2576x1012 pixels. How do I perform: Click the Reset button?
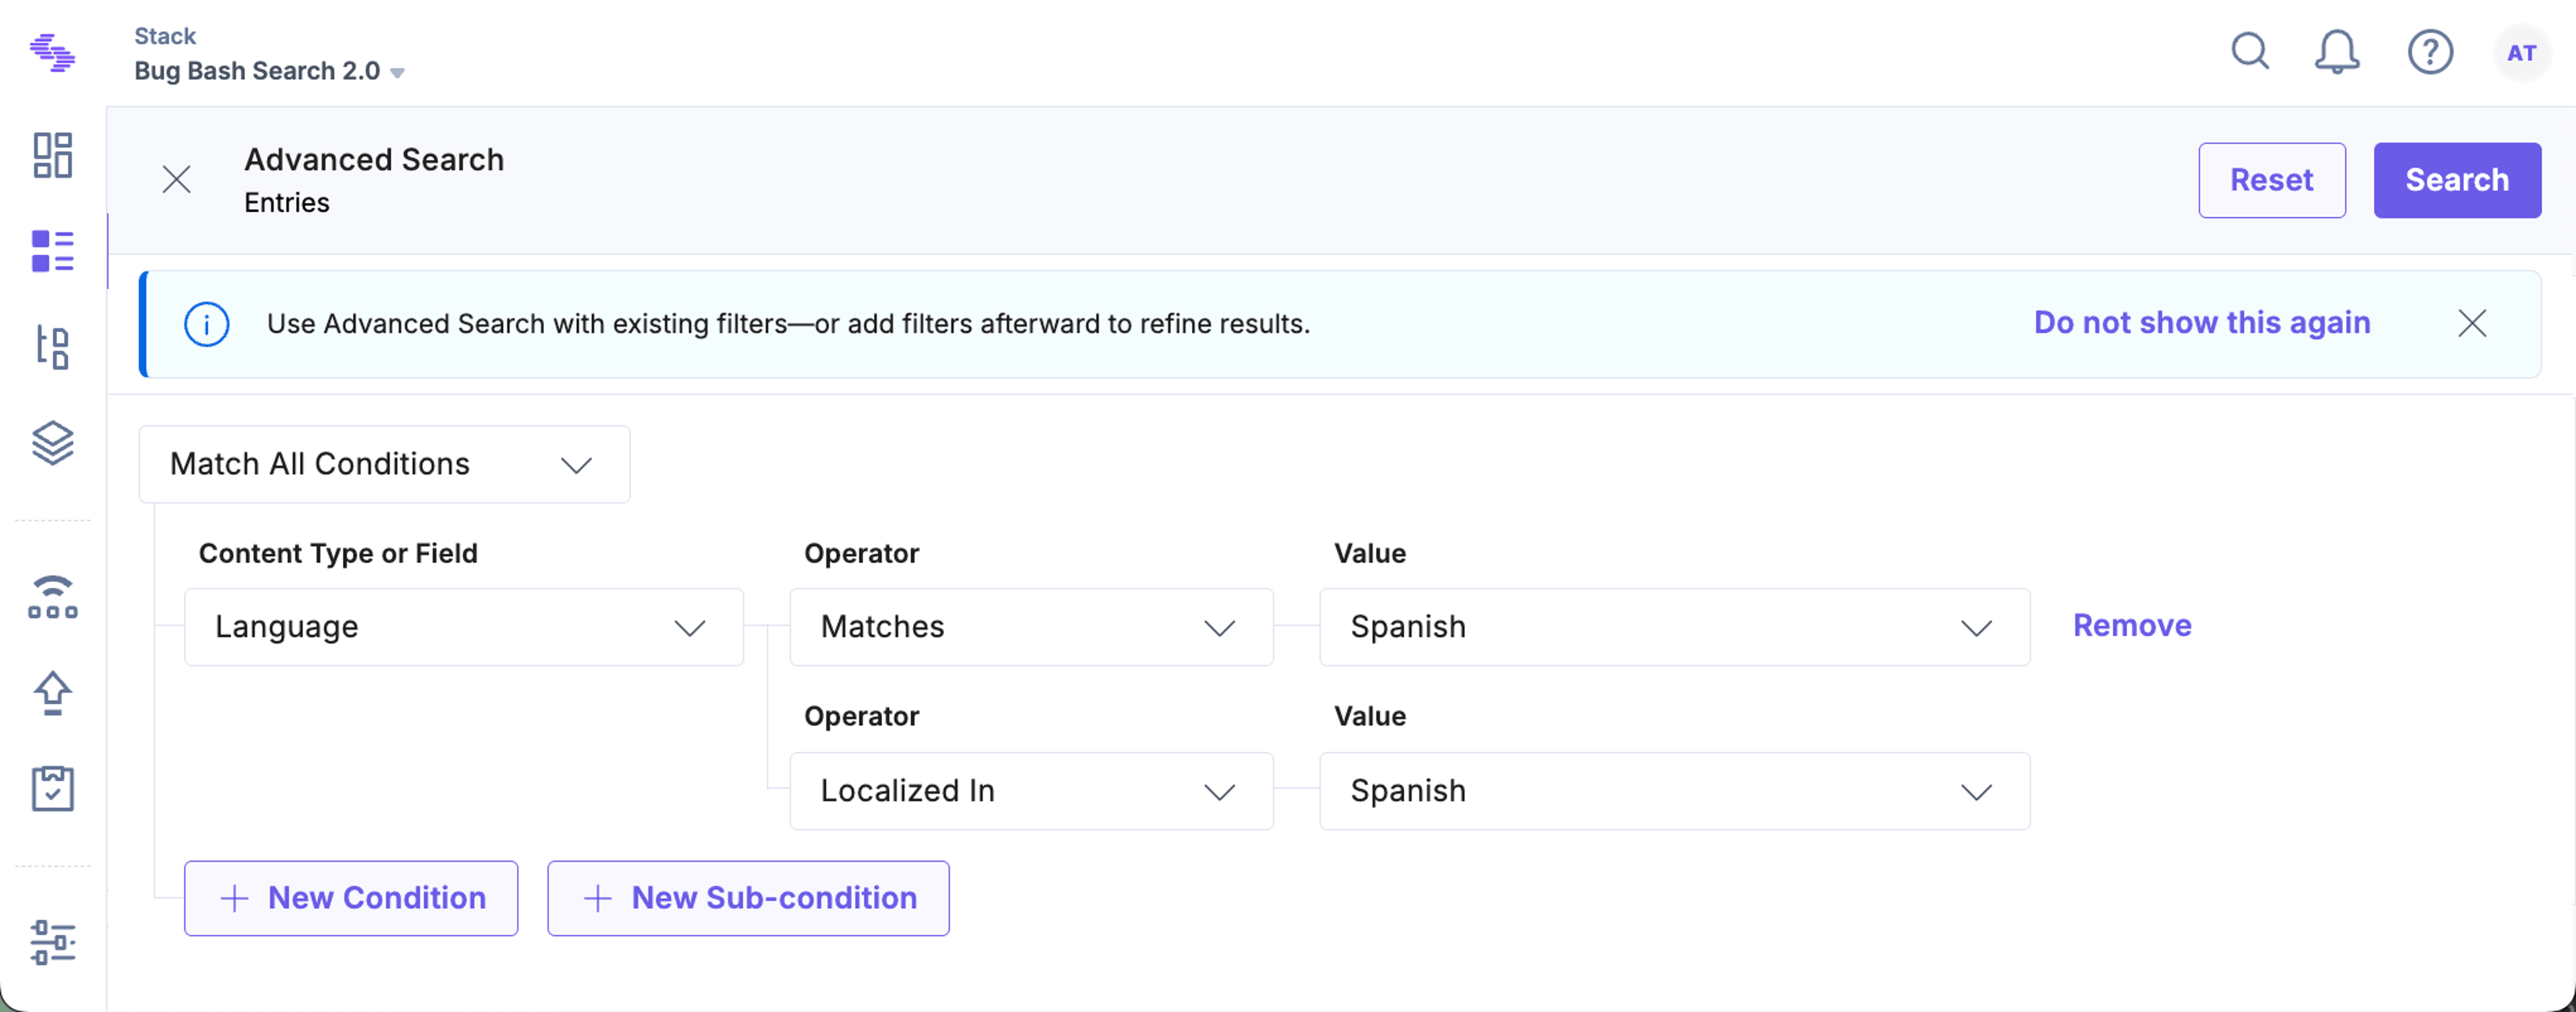point(2271,180)
